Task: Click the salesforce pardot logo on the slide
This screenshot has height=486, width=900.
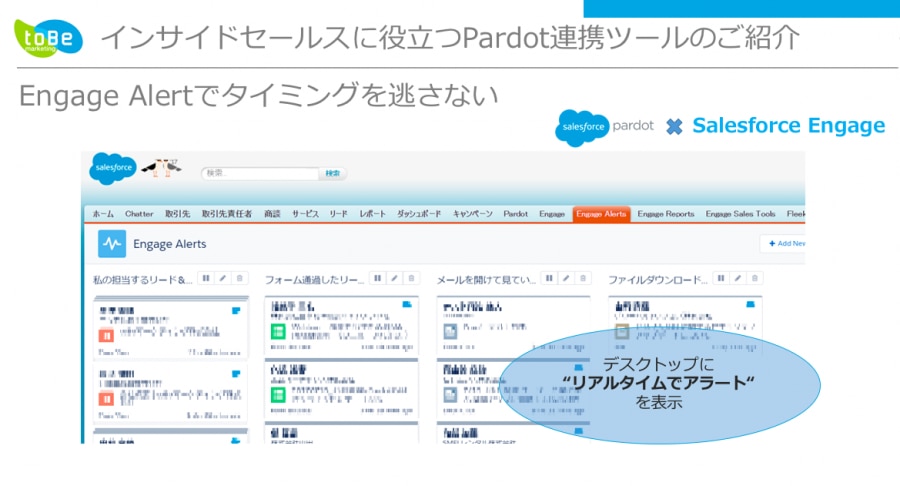Action: click(604, 127)
